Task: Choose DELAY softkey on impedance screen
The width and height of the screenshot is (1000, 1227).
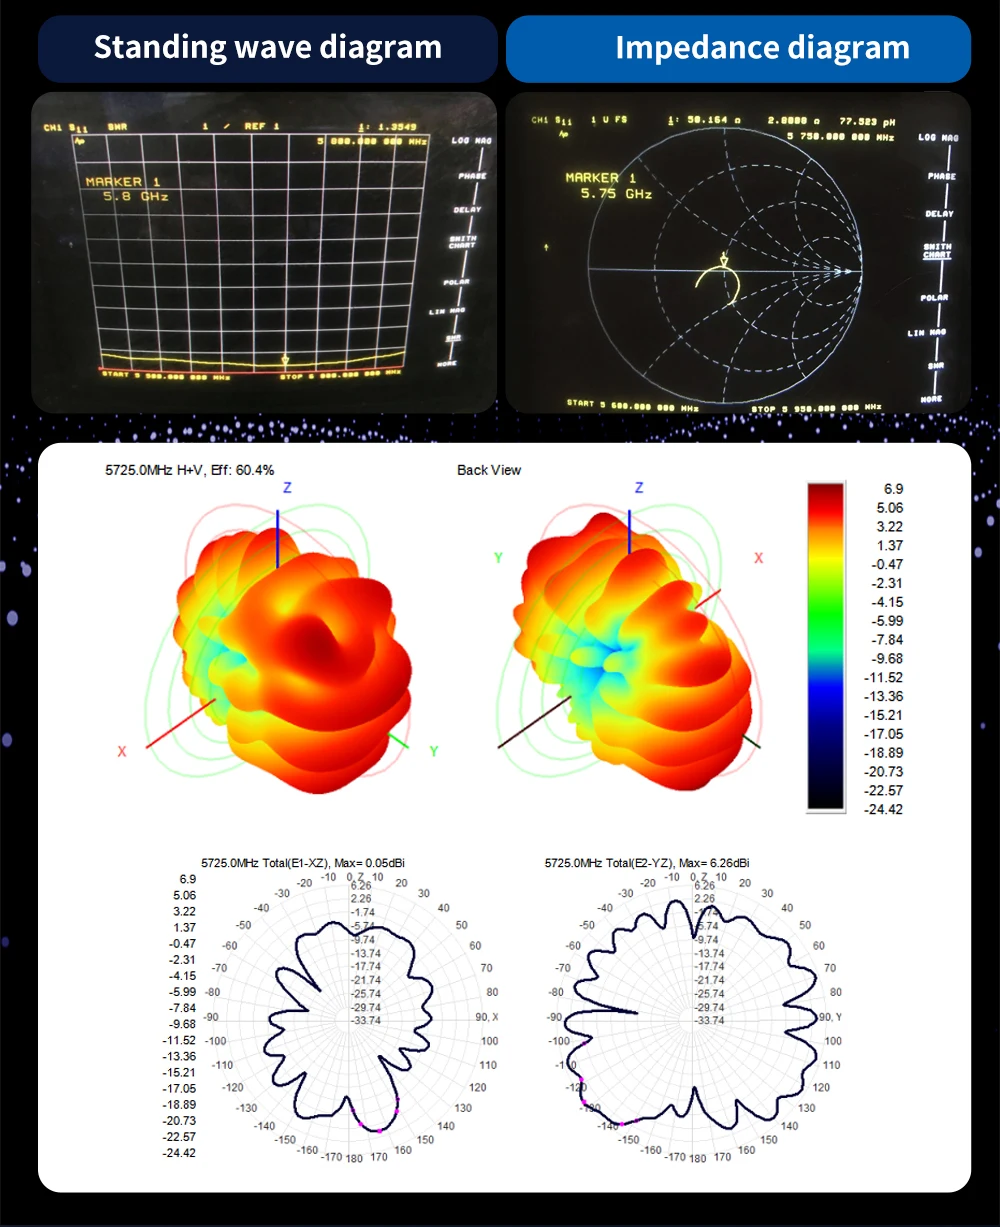Action: click(940, 214)
